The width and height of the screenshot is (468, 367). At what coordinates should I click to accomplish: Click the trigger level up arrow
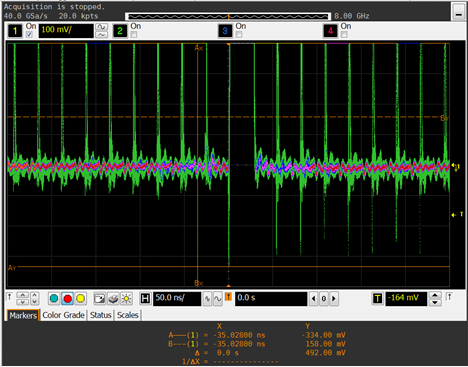pyautogui.click(x=435, y=295)
